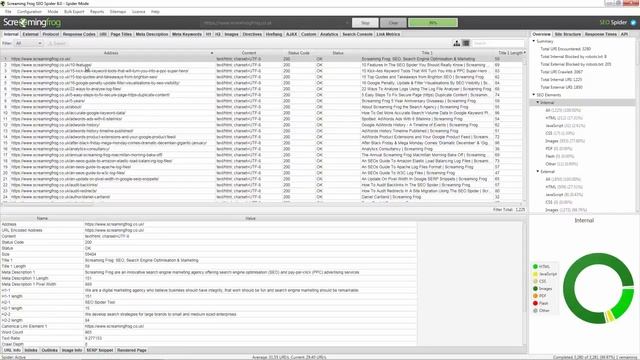Open the Bulk Export menu
Screen dimensions: 640x360
click(74, 11)
